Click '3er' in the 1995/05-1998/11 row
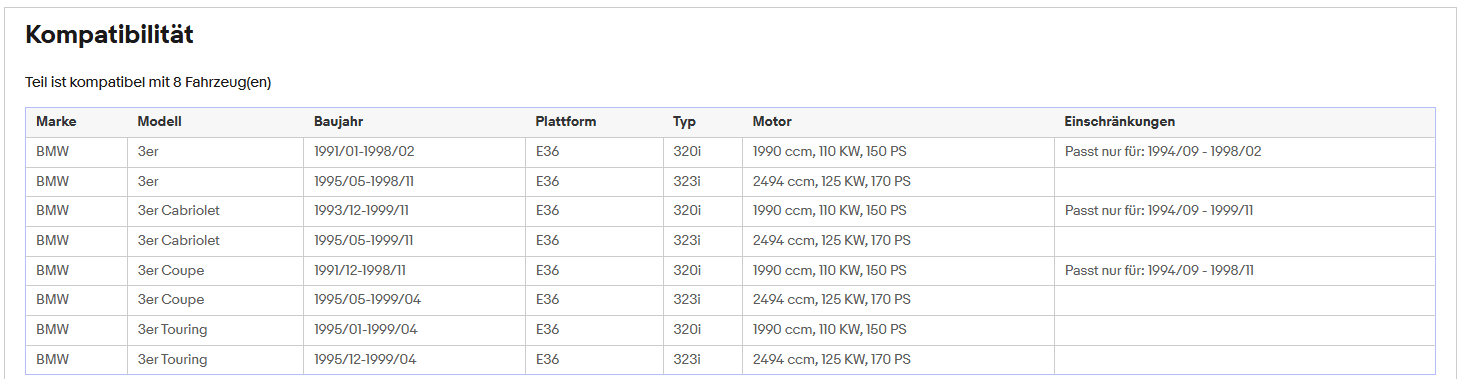The width and height of the screenshot is (1463, 379). click(148, 182)
